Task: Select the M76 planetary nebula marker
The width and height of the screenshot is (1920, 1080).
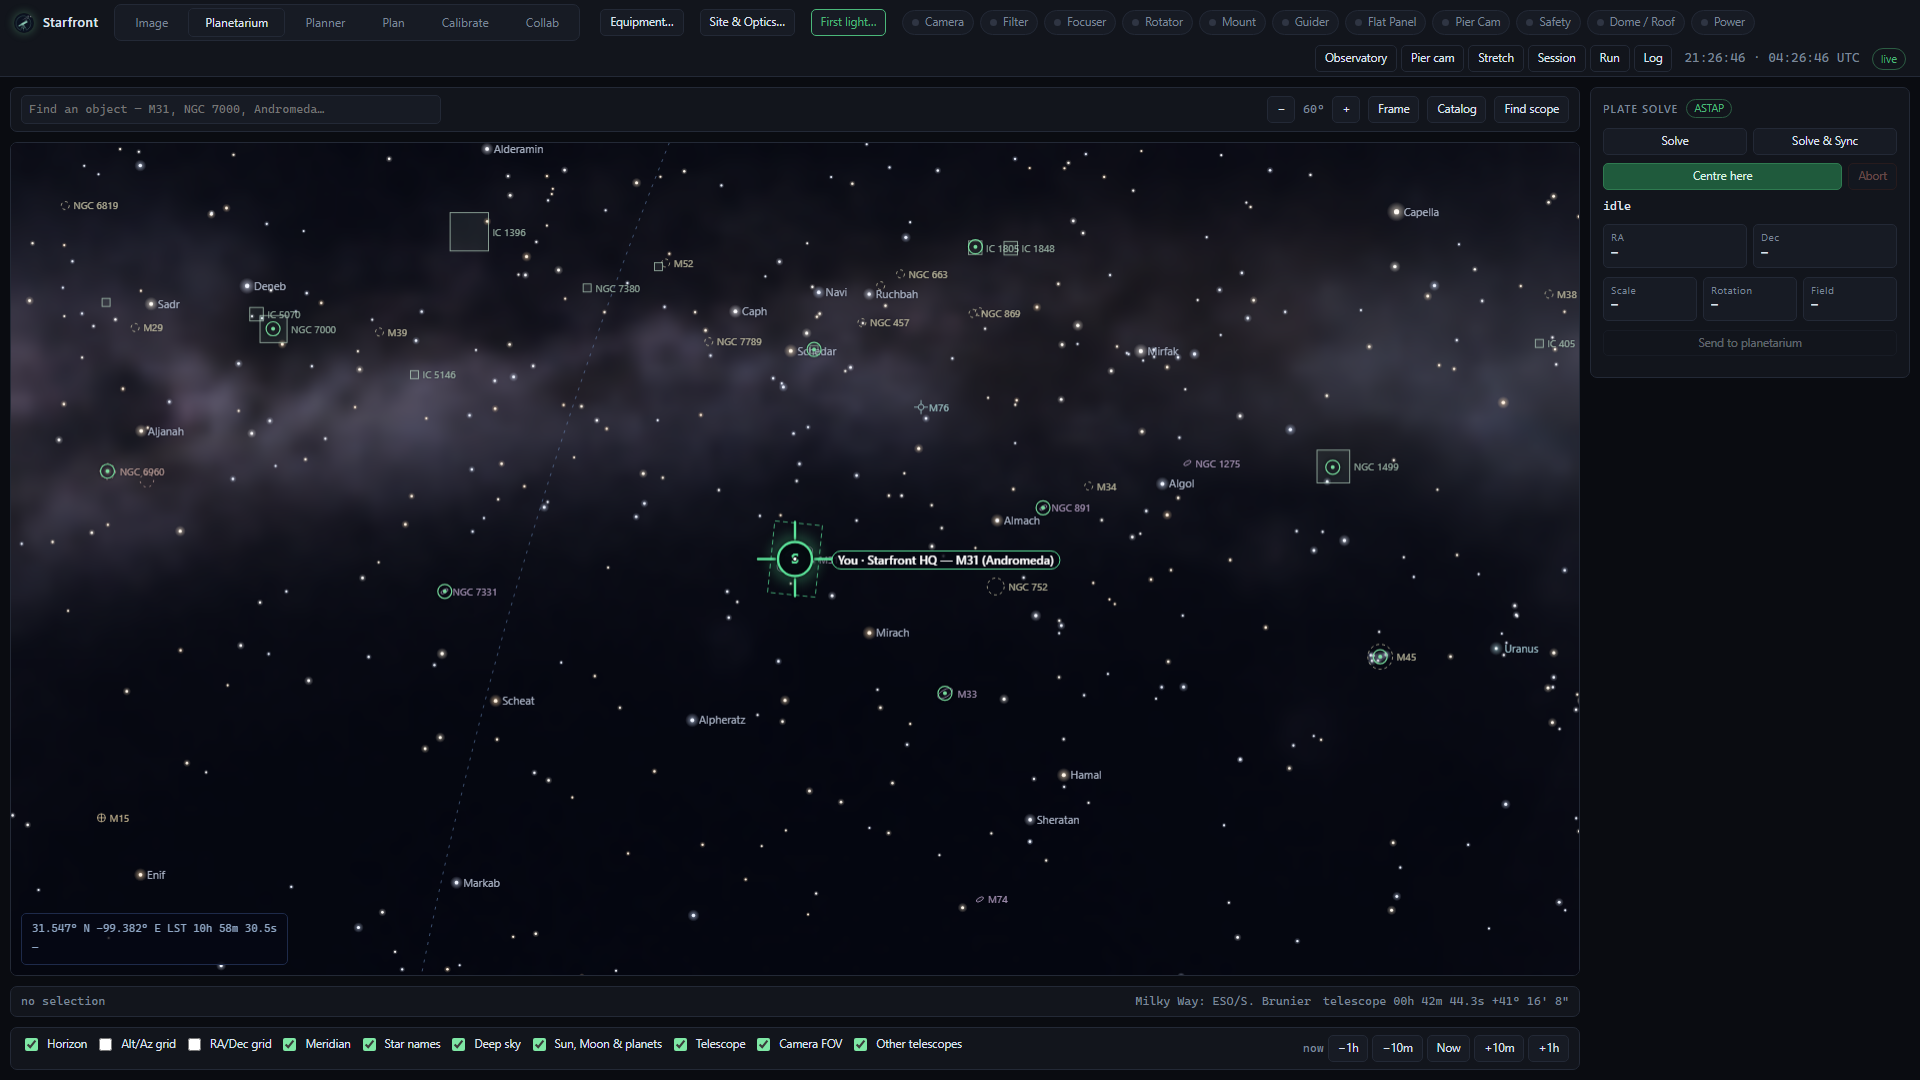Action: pyautogui.click(x=921, y=407)
